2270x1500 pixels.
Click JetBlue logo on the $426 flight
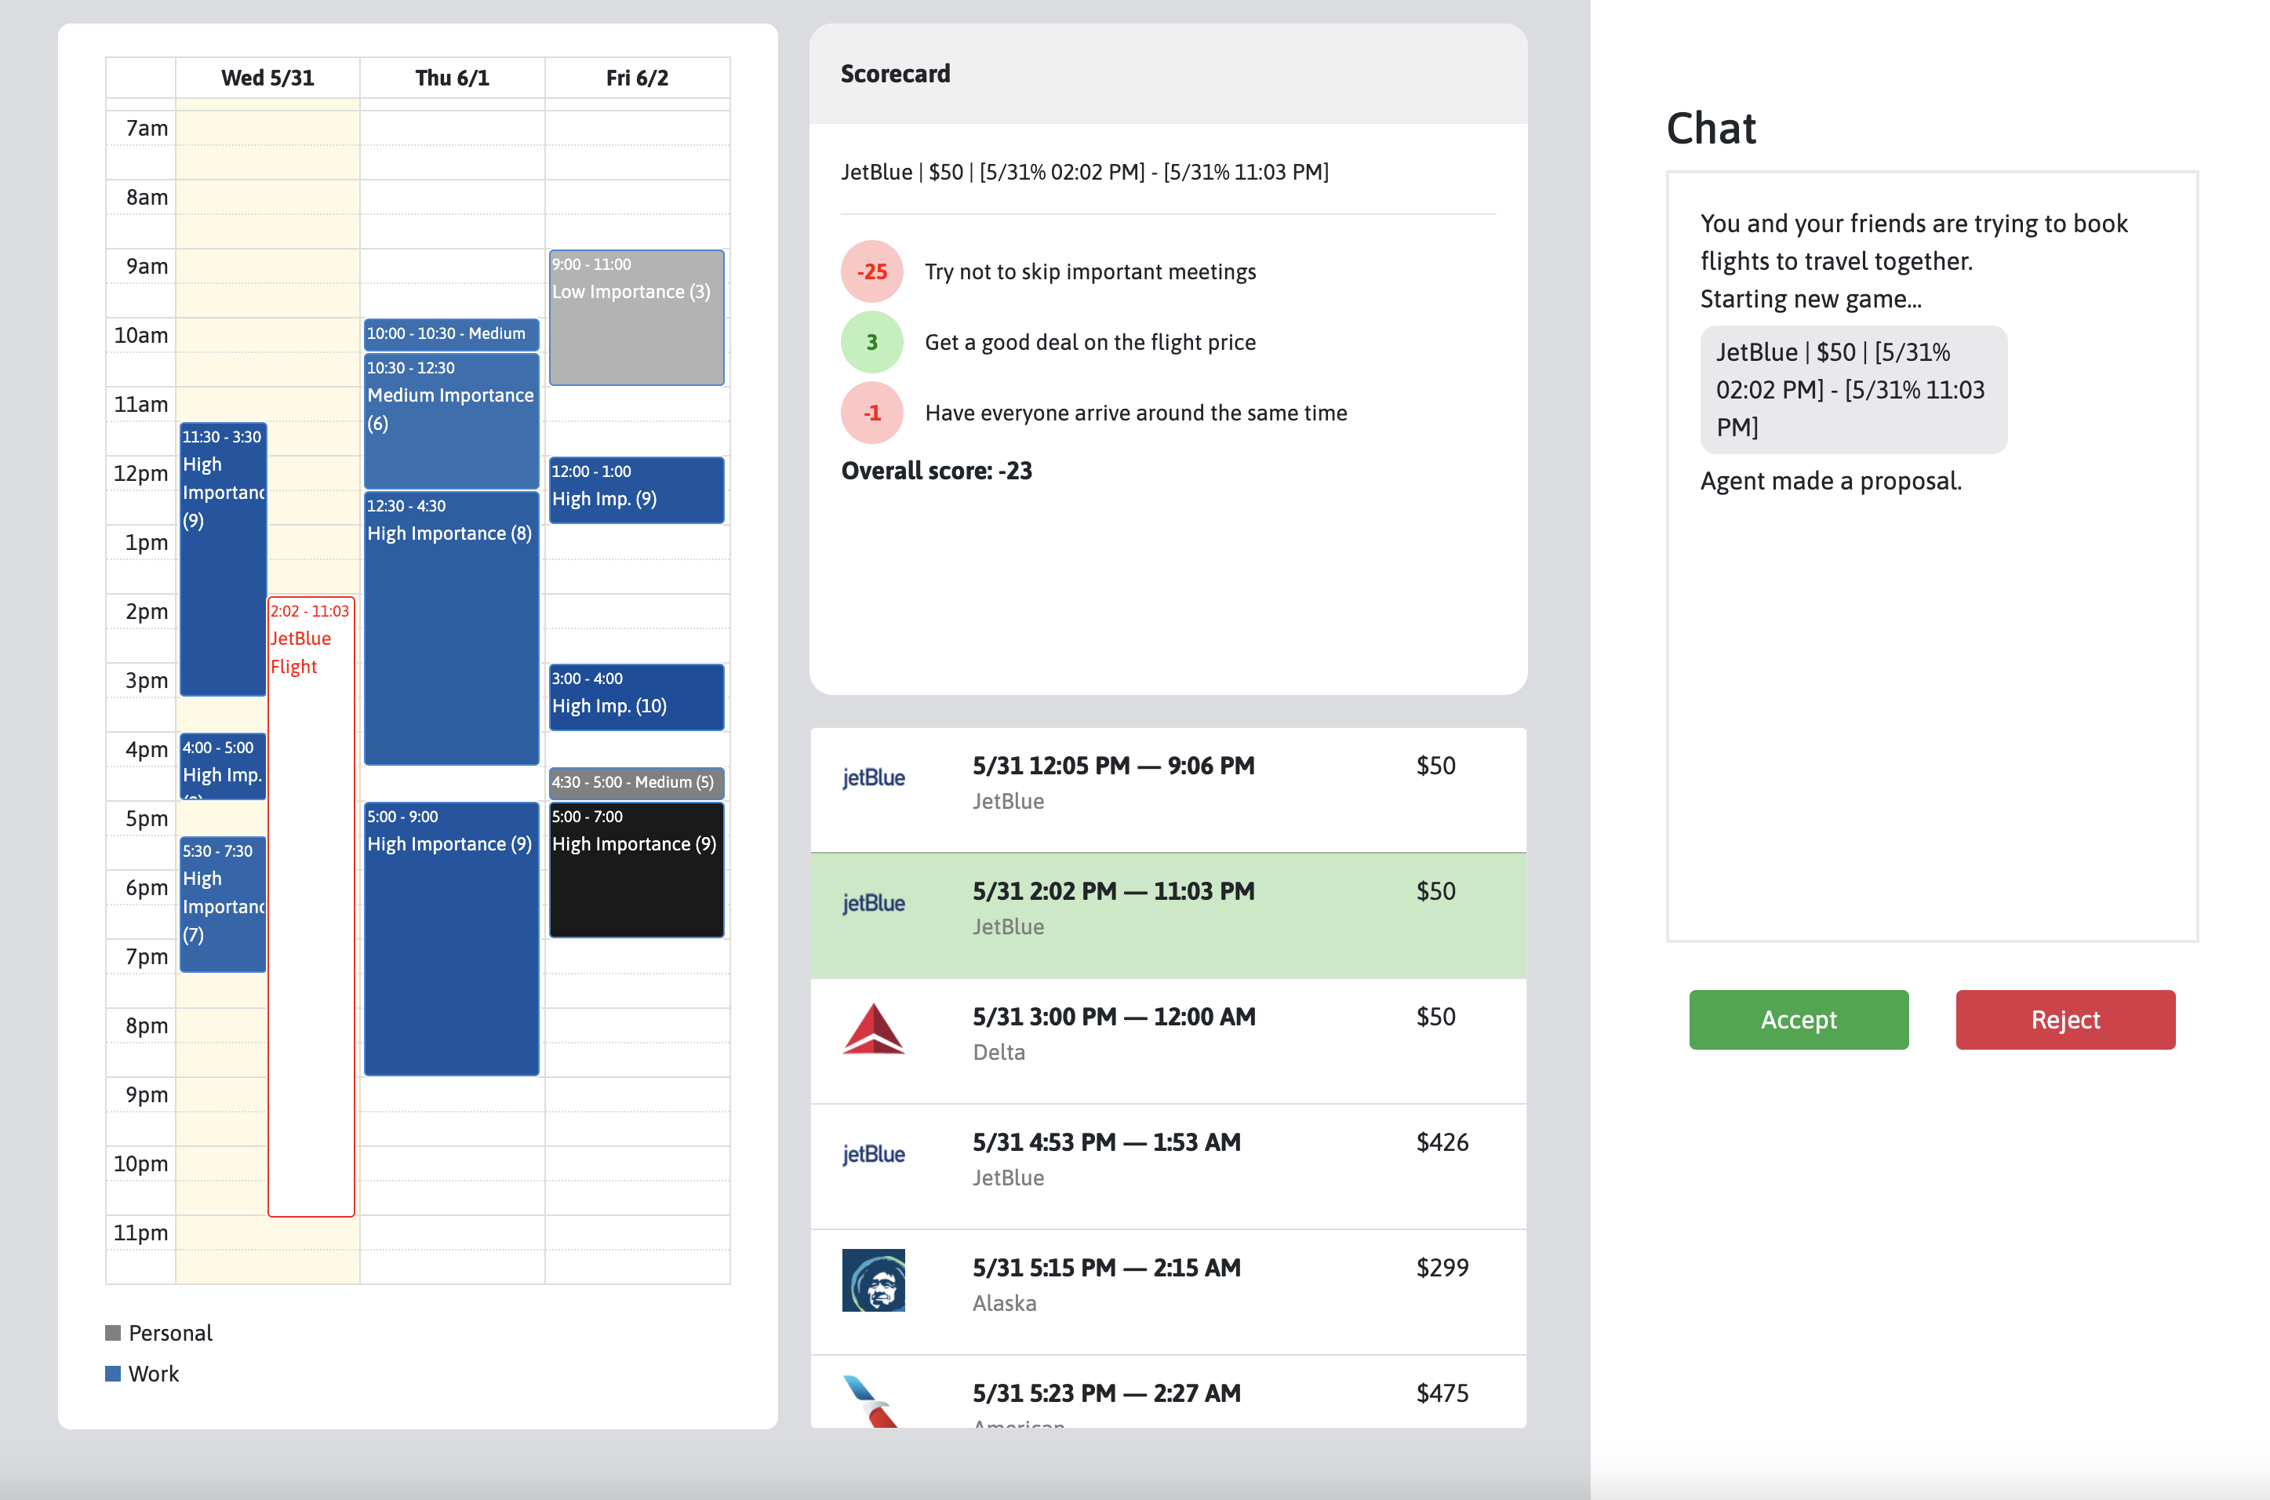(x=873, y=1155)
